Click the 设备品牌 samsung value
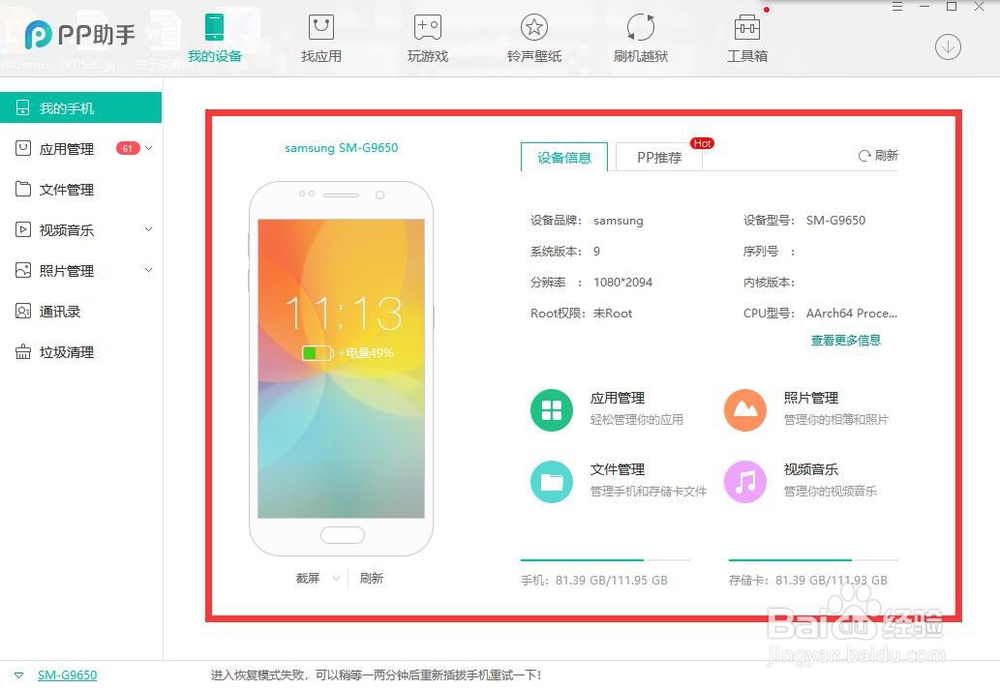Viewport: 1000px width, 689px height. click(618, 221)
